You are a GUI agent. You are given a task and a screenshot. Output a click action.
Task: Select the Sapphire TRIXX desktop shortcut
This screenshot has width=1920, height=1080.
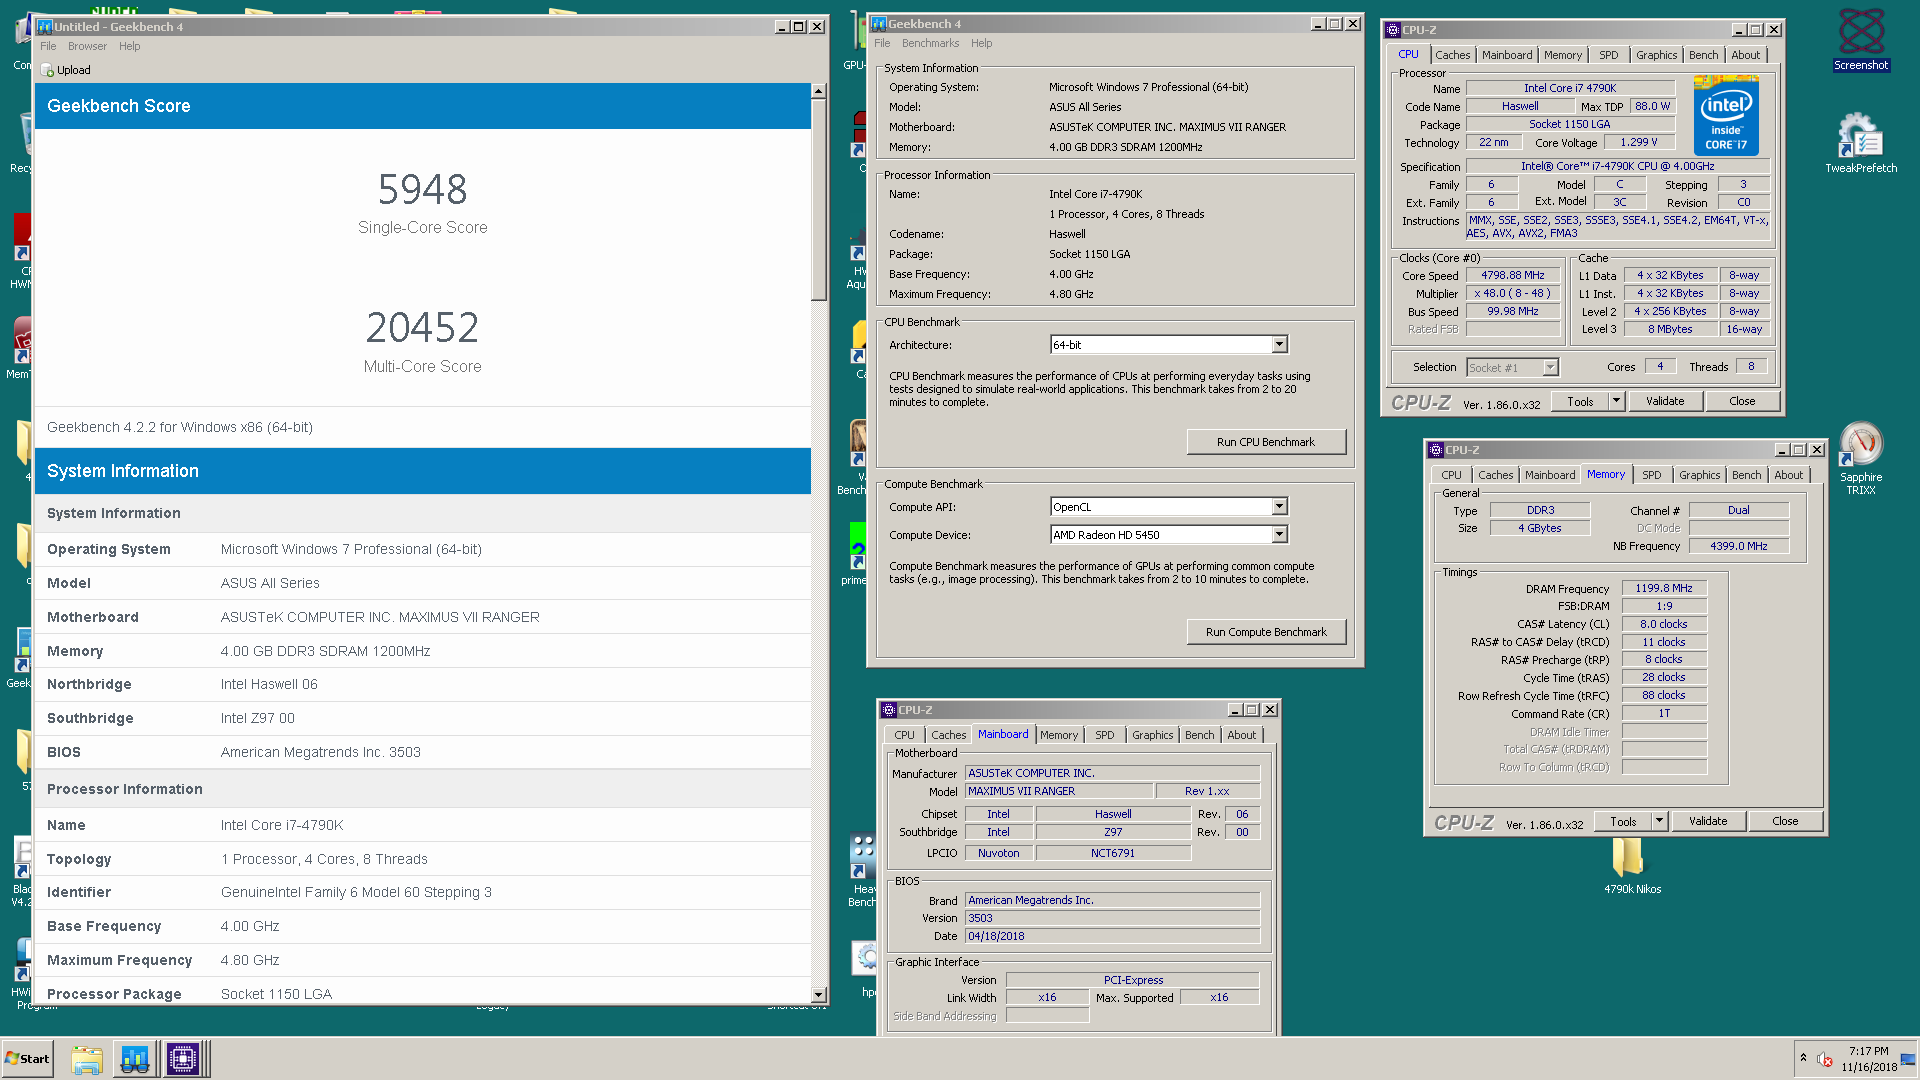click(1860, 458)
